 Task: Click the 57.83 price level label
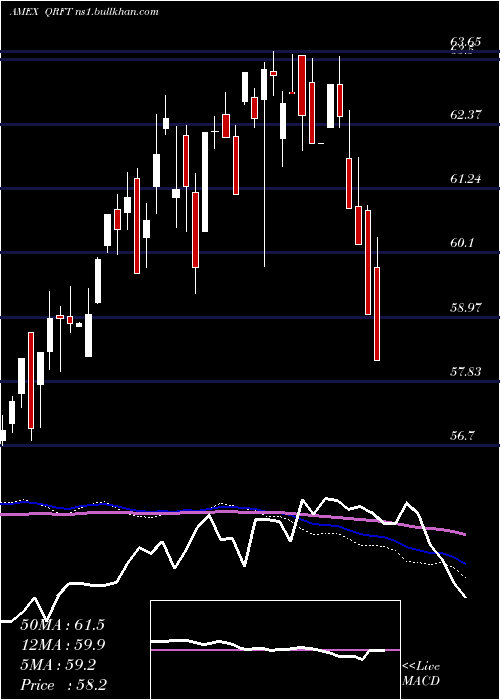click(466, 371)
